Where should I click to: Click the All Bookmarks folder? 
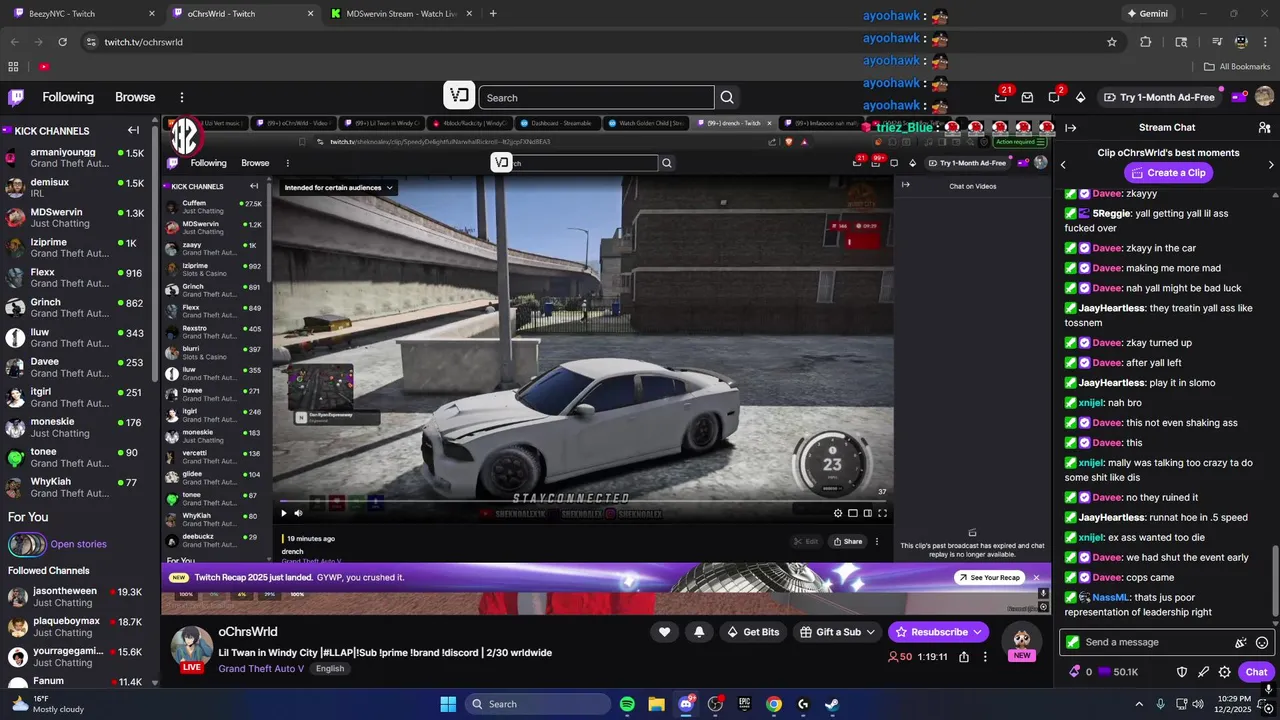point(1237,66)
